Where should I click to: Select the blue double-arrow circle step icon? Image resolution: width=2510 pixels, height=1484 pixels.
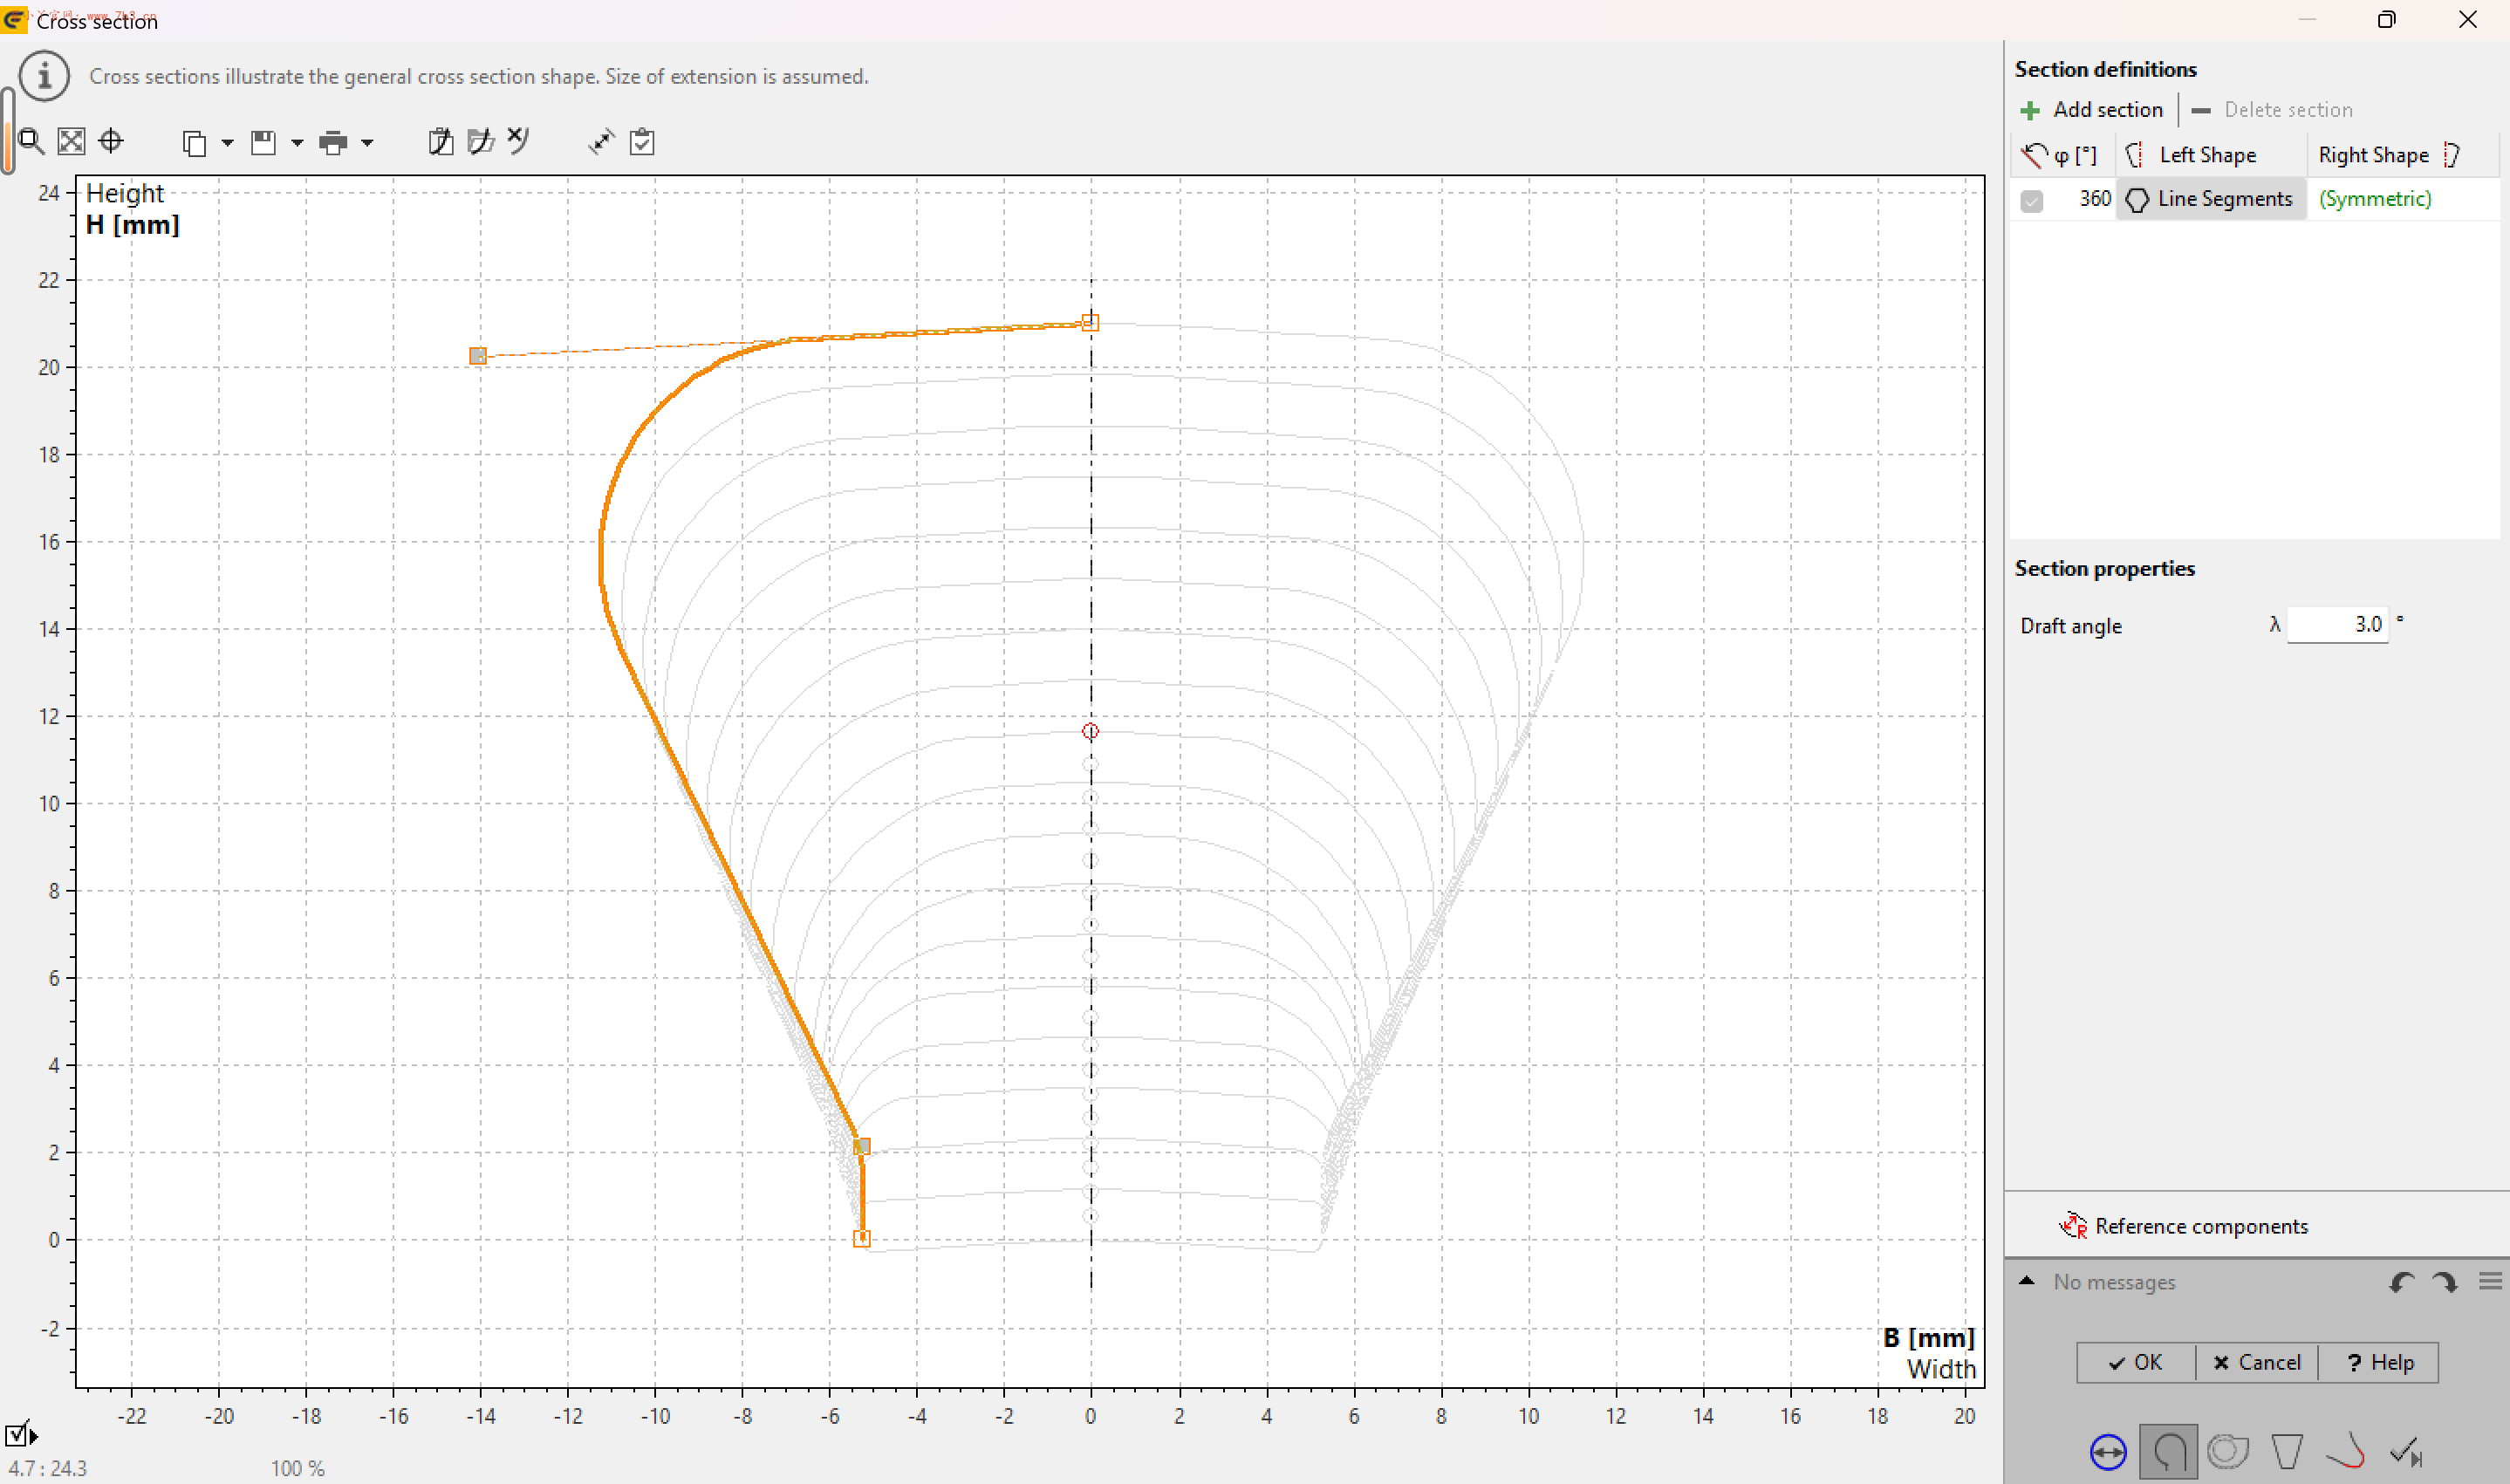[x=2108, y=1452]
